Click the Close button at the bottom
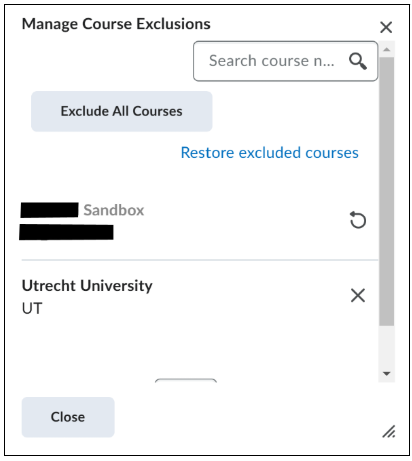Viewport: 412px width, 461px height. tap(68, 417)
